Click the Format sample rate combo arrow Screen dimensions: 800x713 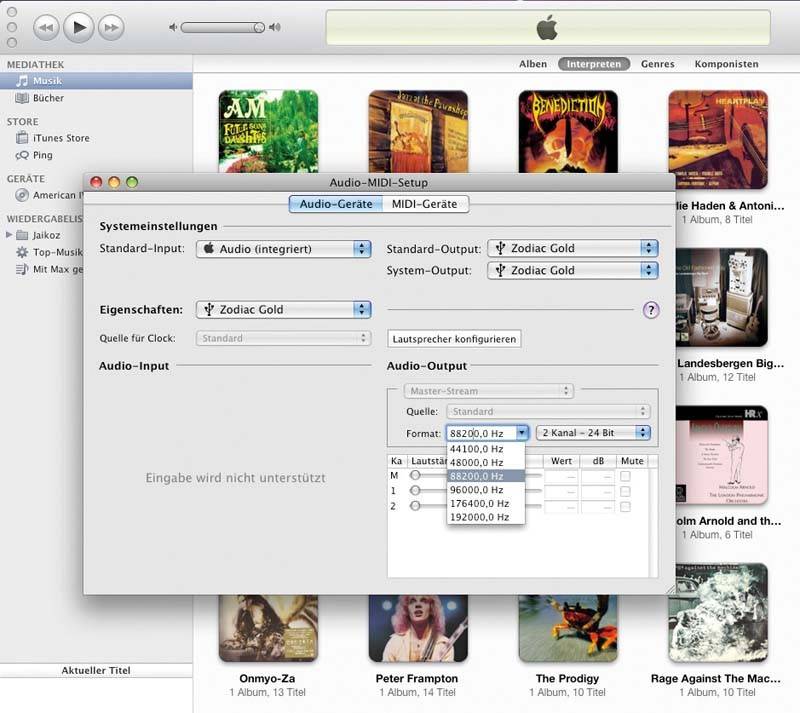[x=522, y=433]
